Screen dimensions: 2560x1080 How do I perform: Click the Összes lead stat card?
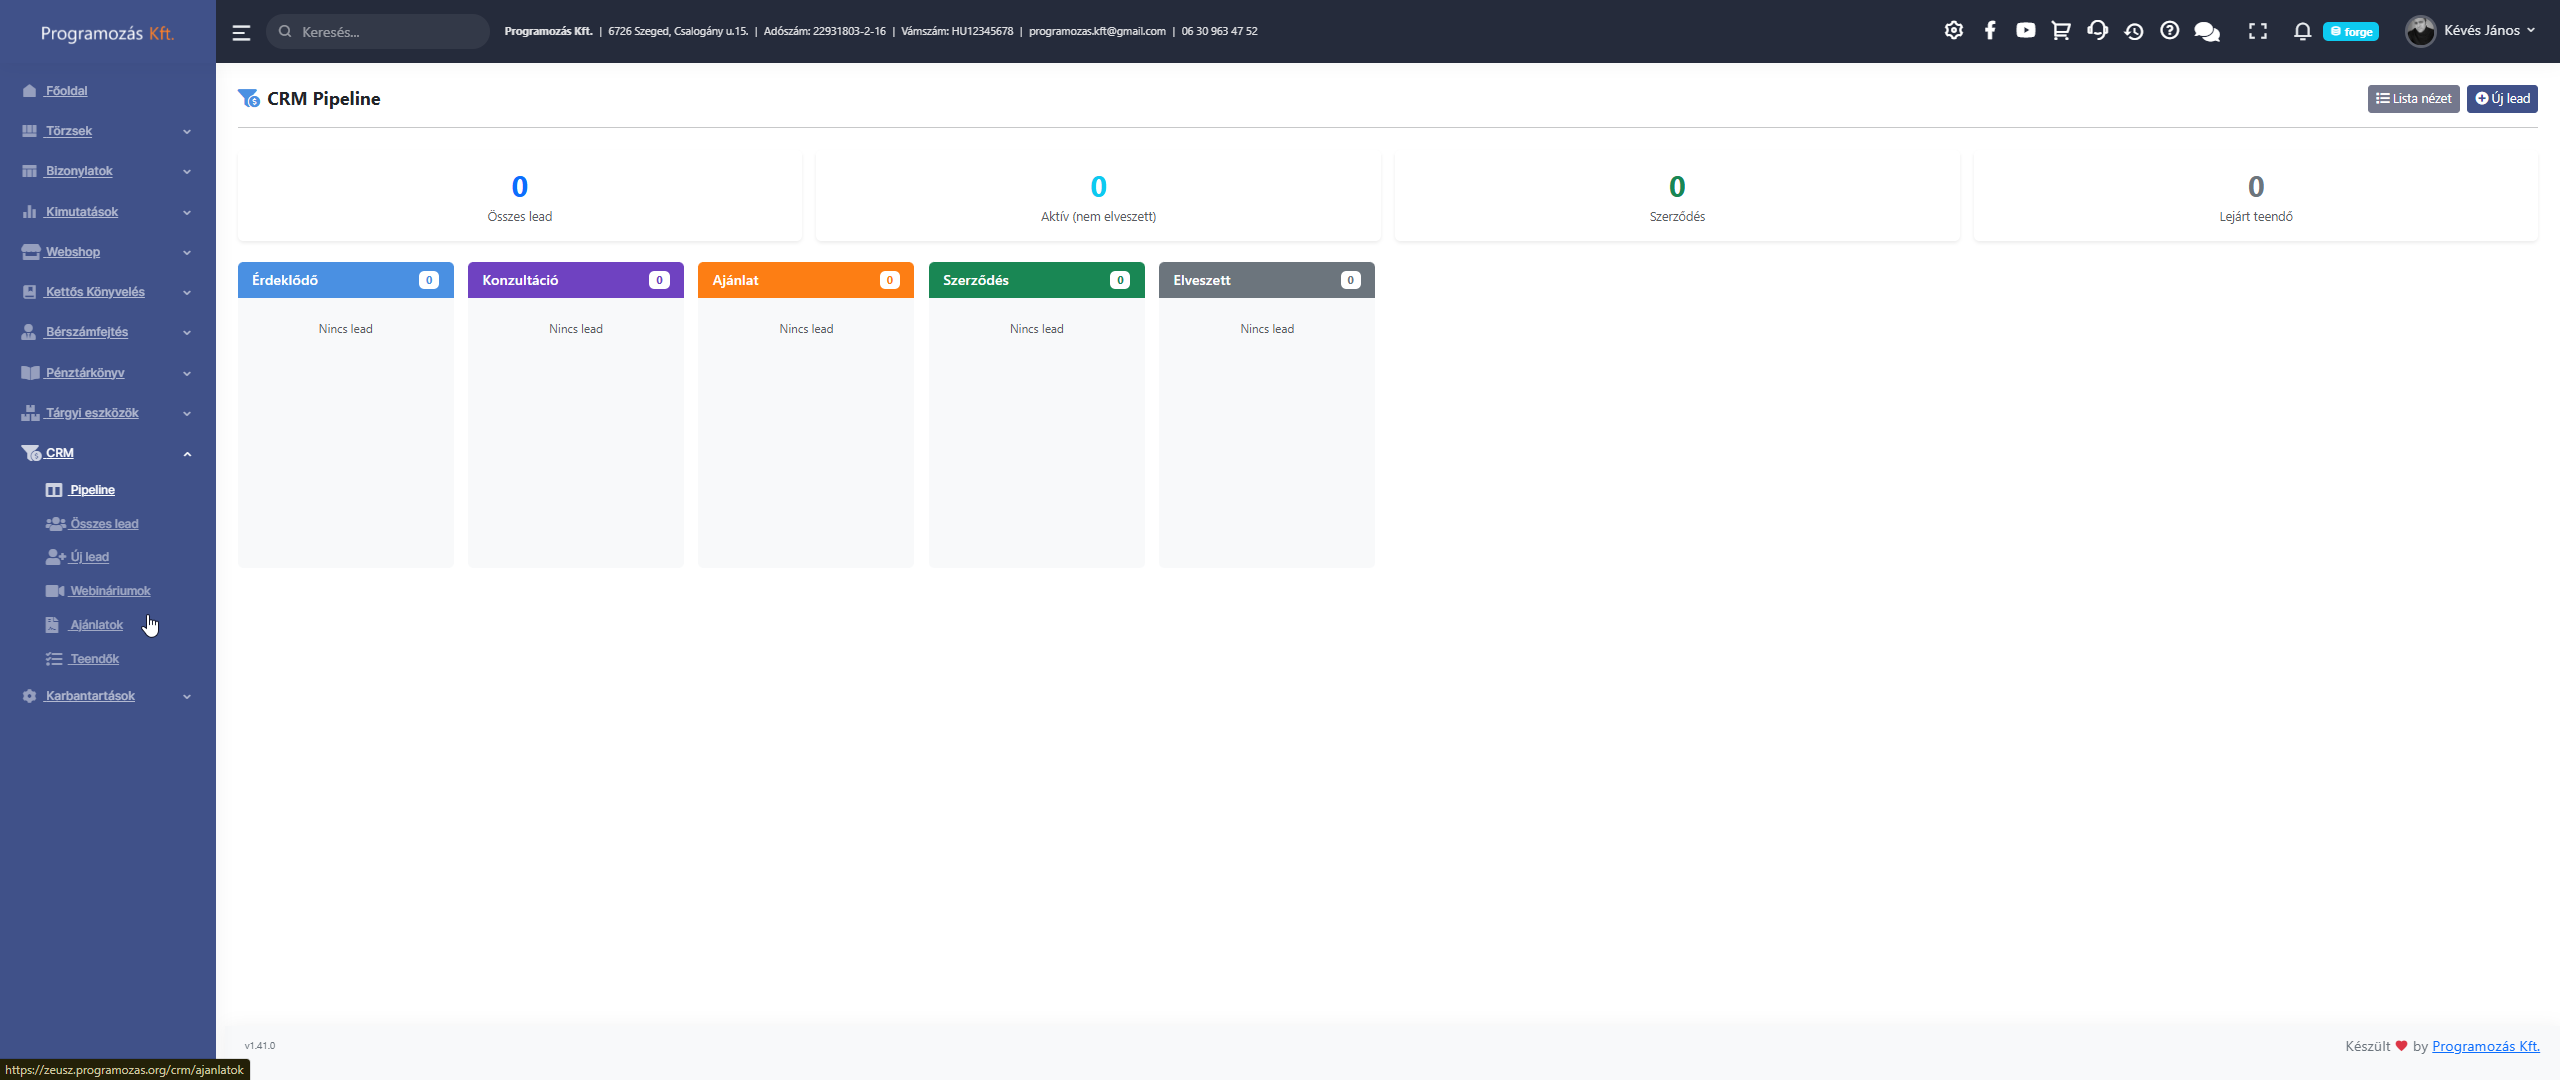(x=519, y=197)
